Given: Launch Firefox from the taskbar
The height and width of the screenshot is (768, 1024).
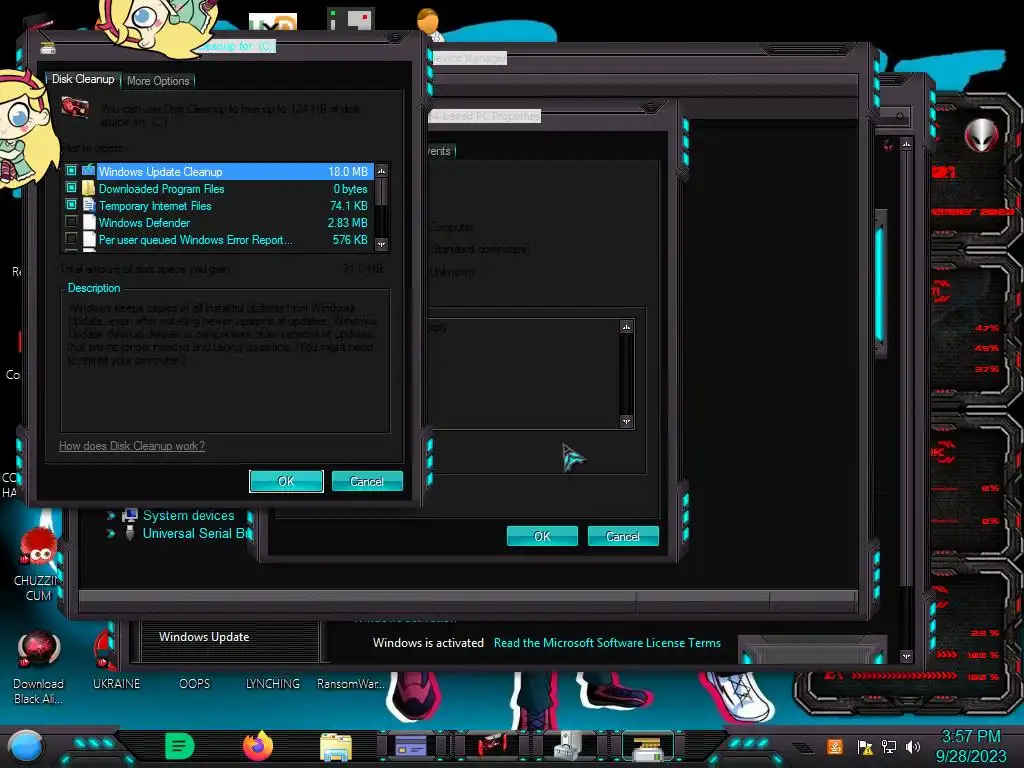Looking at the screenshot, I should click(x=258, y=746).
